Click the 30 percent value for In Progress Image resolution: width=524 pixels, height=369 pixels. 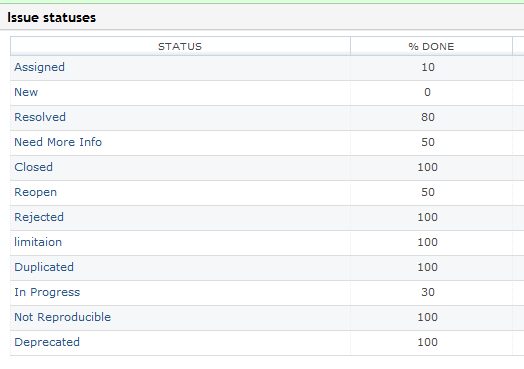[428, 292]
